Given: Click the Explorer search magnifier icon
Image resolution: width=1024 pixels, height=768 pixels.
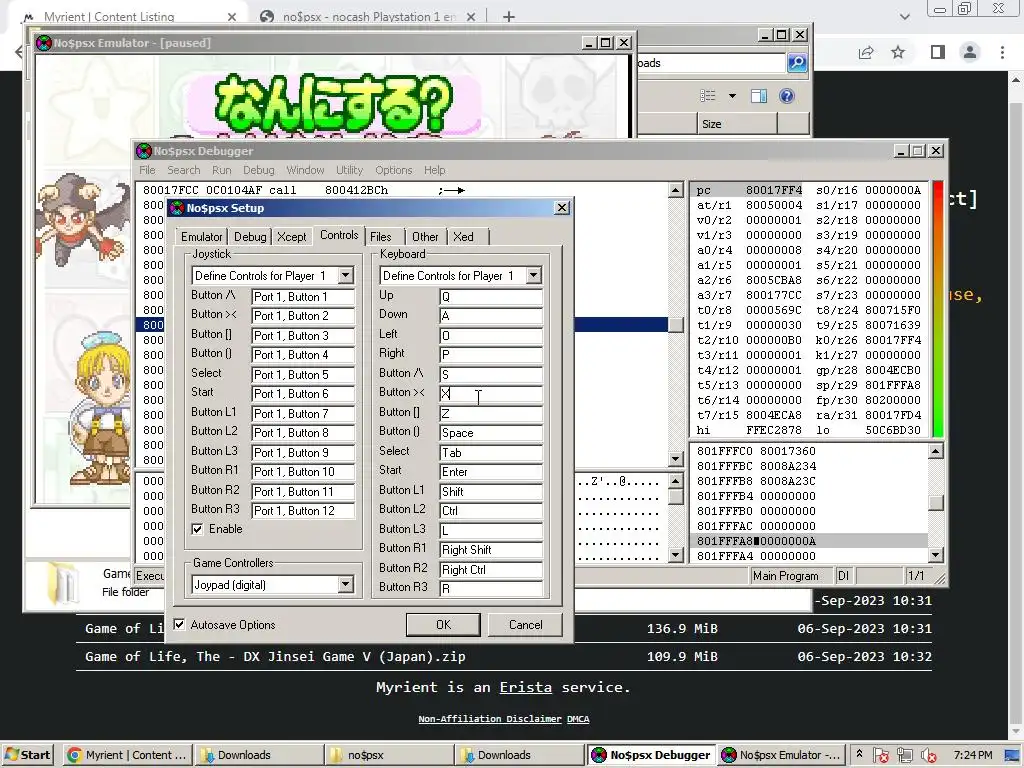Looking at the screenshot, I should (x=797, y=63).
